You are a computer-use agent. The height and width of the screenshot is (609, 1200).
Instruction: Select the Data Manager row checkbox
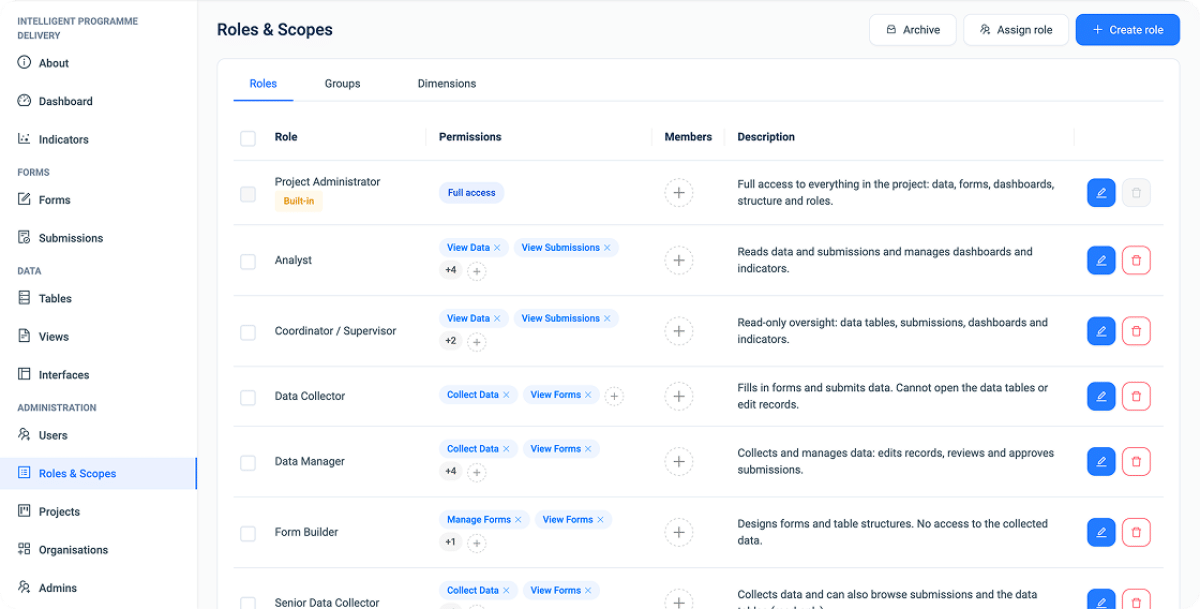248,463
